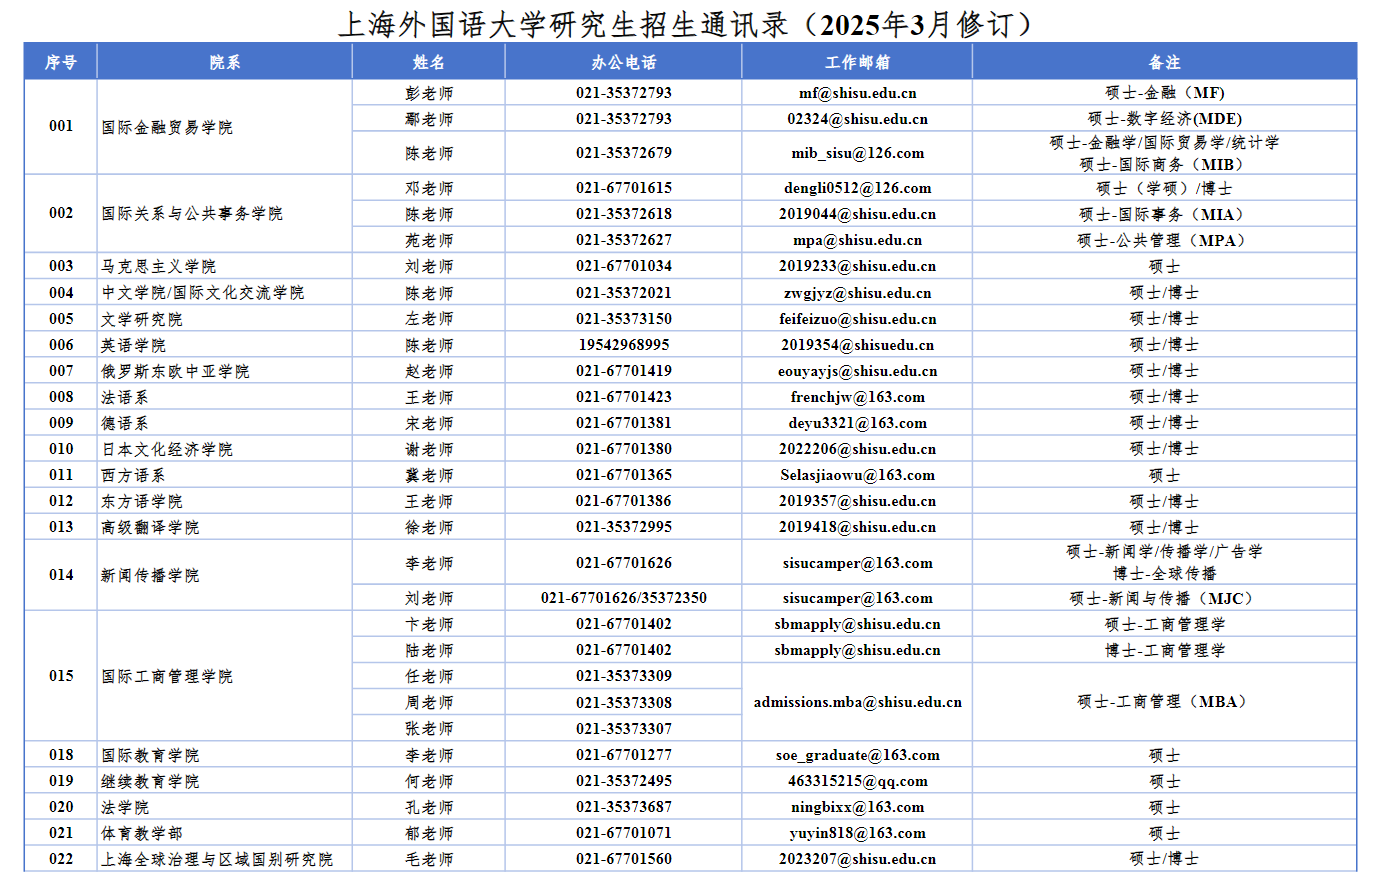Click the email Selasjiaowu@163.com
This screenshot has height=895, width=1383.
tap(857, 475)
